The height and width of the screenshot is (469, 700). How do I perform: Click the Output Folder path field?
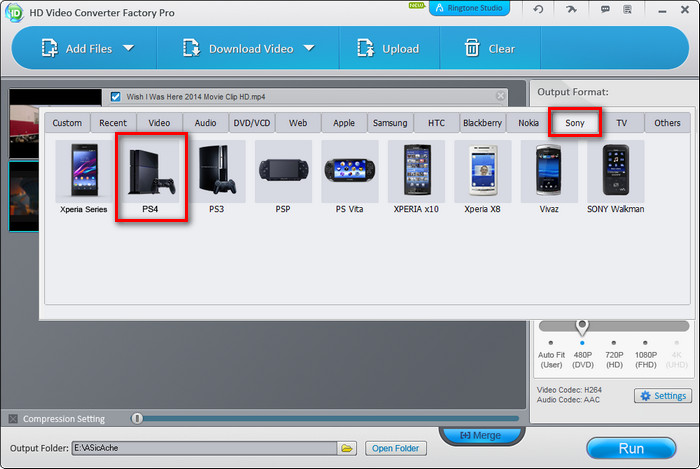[205, 448]
